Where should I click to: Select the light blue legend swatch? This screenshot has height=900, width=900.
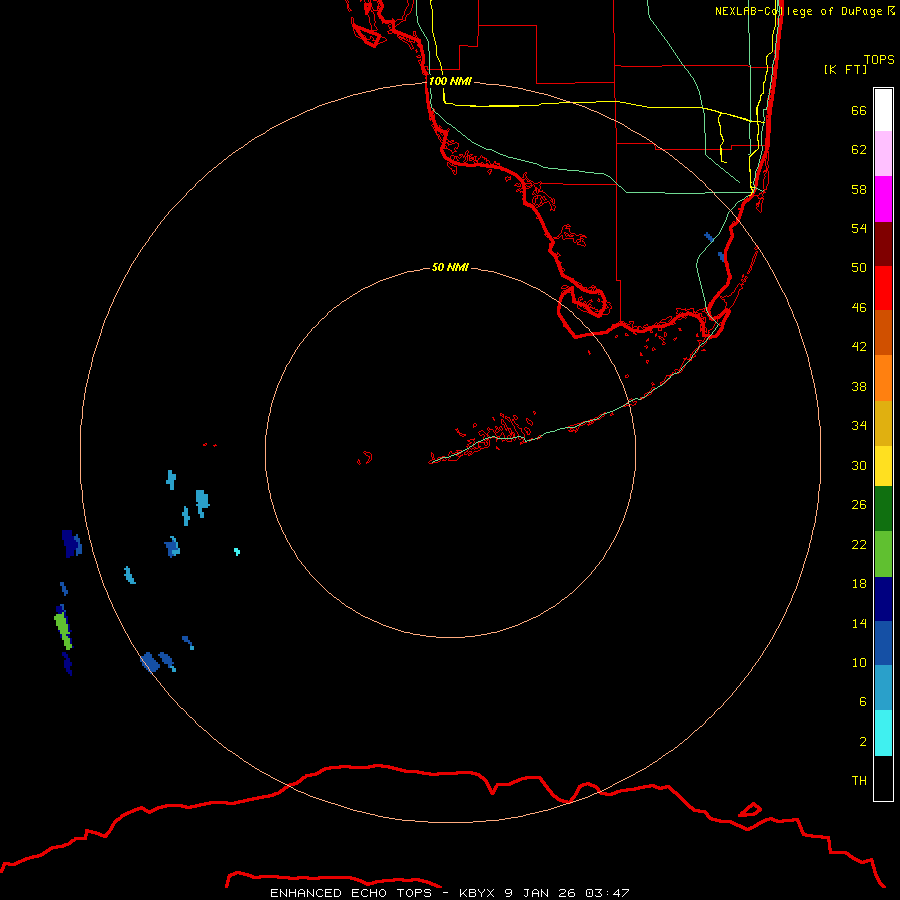pyautogui.click(x=883, y=688)
